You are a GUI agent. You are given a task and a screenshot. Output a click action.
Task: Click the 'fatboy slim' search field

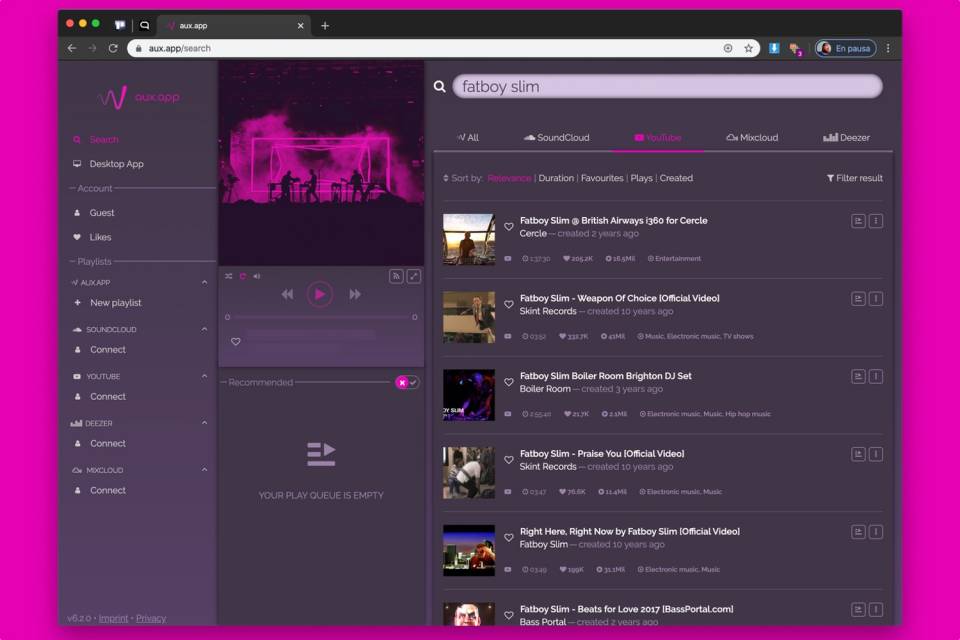pos(667,86)
